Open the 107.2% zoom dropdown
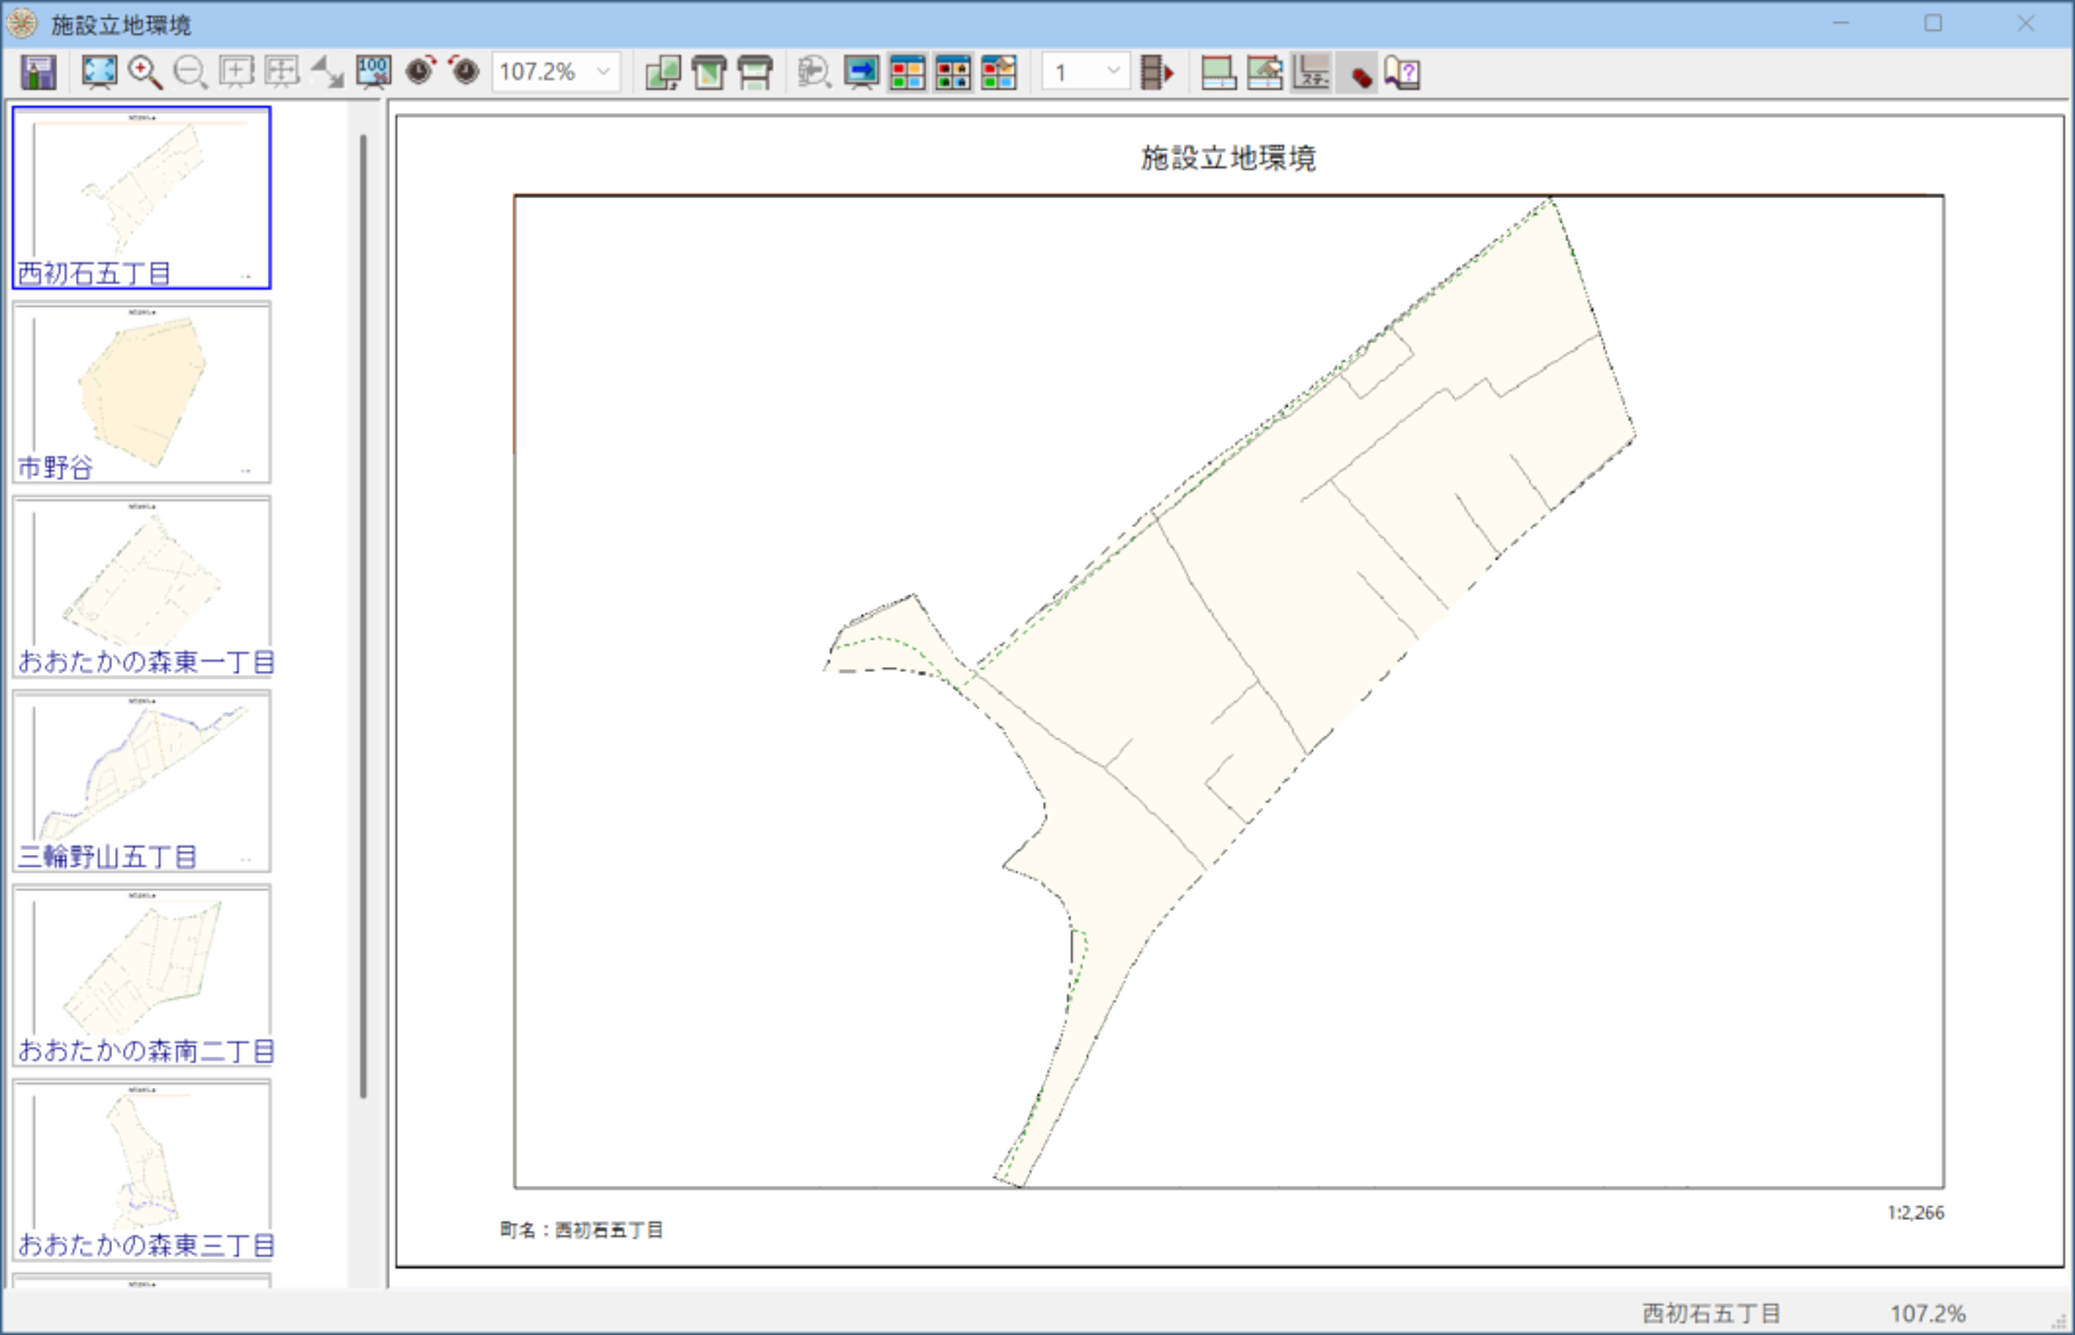 [x=603, y=72]
